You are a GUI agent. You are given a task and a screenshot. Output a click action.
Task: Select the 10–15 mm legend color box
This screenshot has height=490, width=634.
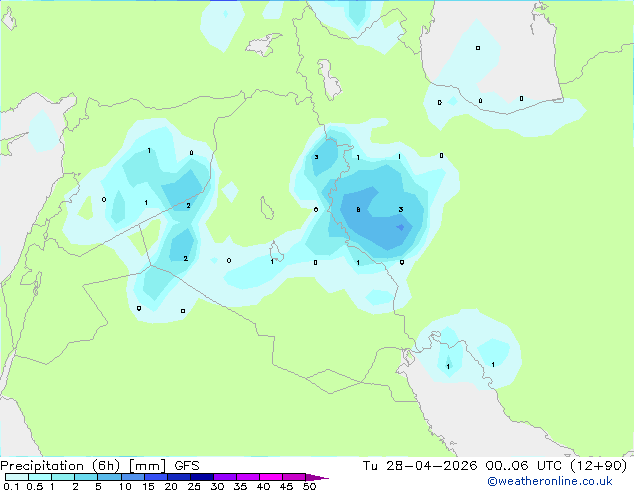point(132,477)
